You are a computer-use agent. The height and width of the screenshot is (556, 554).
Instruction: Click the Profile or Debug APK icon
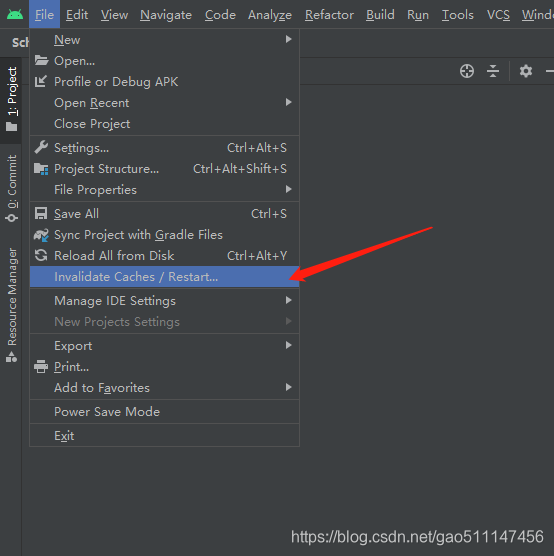pos(41,82)
